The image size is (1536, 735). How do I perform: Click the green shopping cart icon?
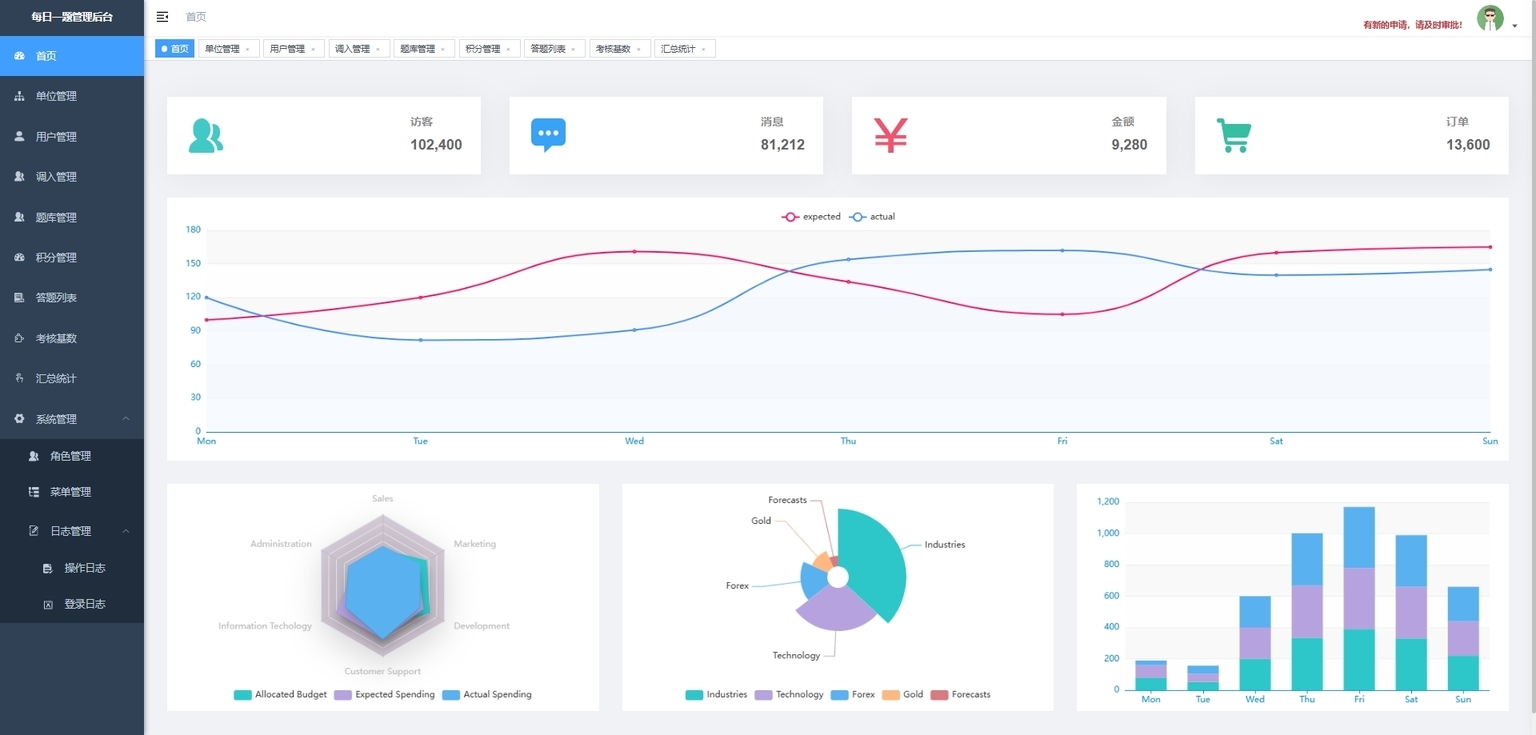[1234, 135]
